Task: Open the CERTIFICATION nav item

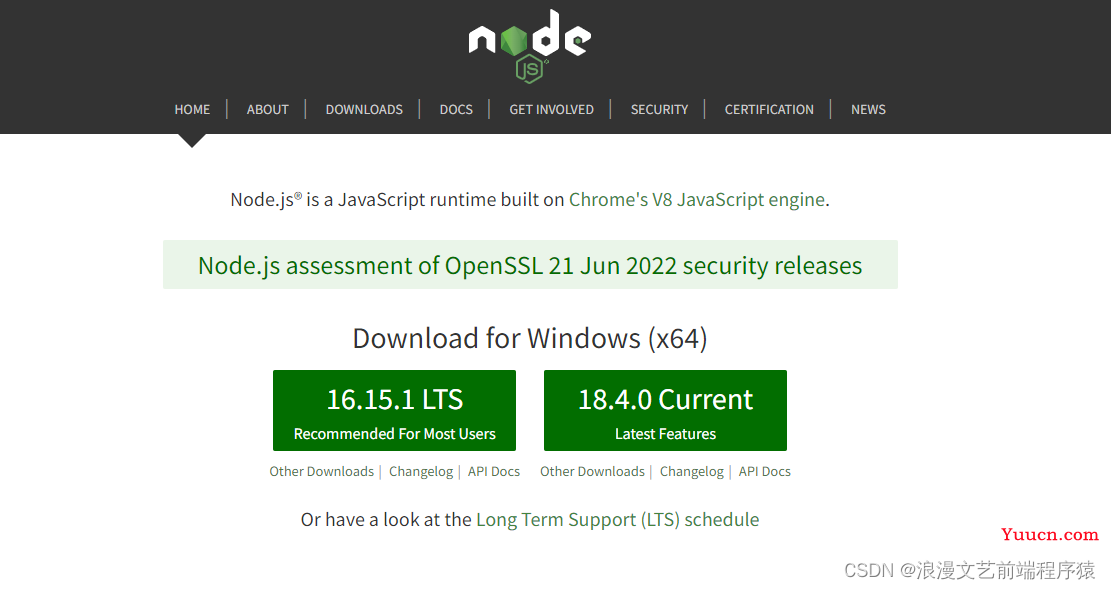Action: [769, 110]
